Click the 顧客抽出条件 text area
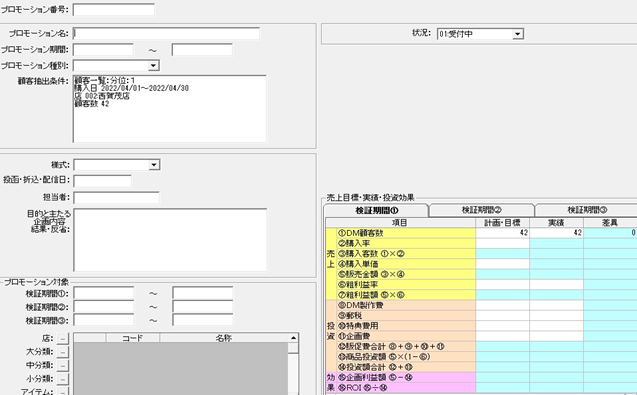 (169, 109)
